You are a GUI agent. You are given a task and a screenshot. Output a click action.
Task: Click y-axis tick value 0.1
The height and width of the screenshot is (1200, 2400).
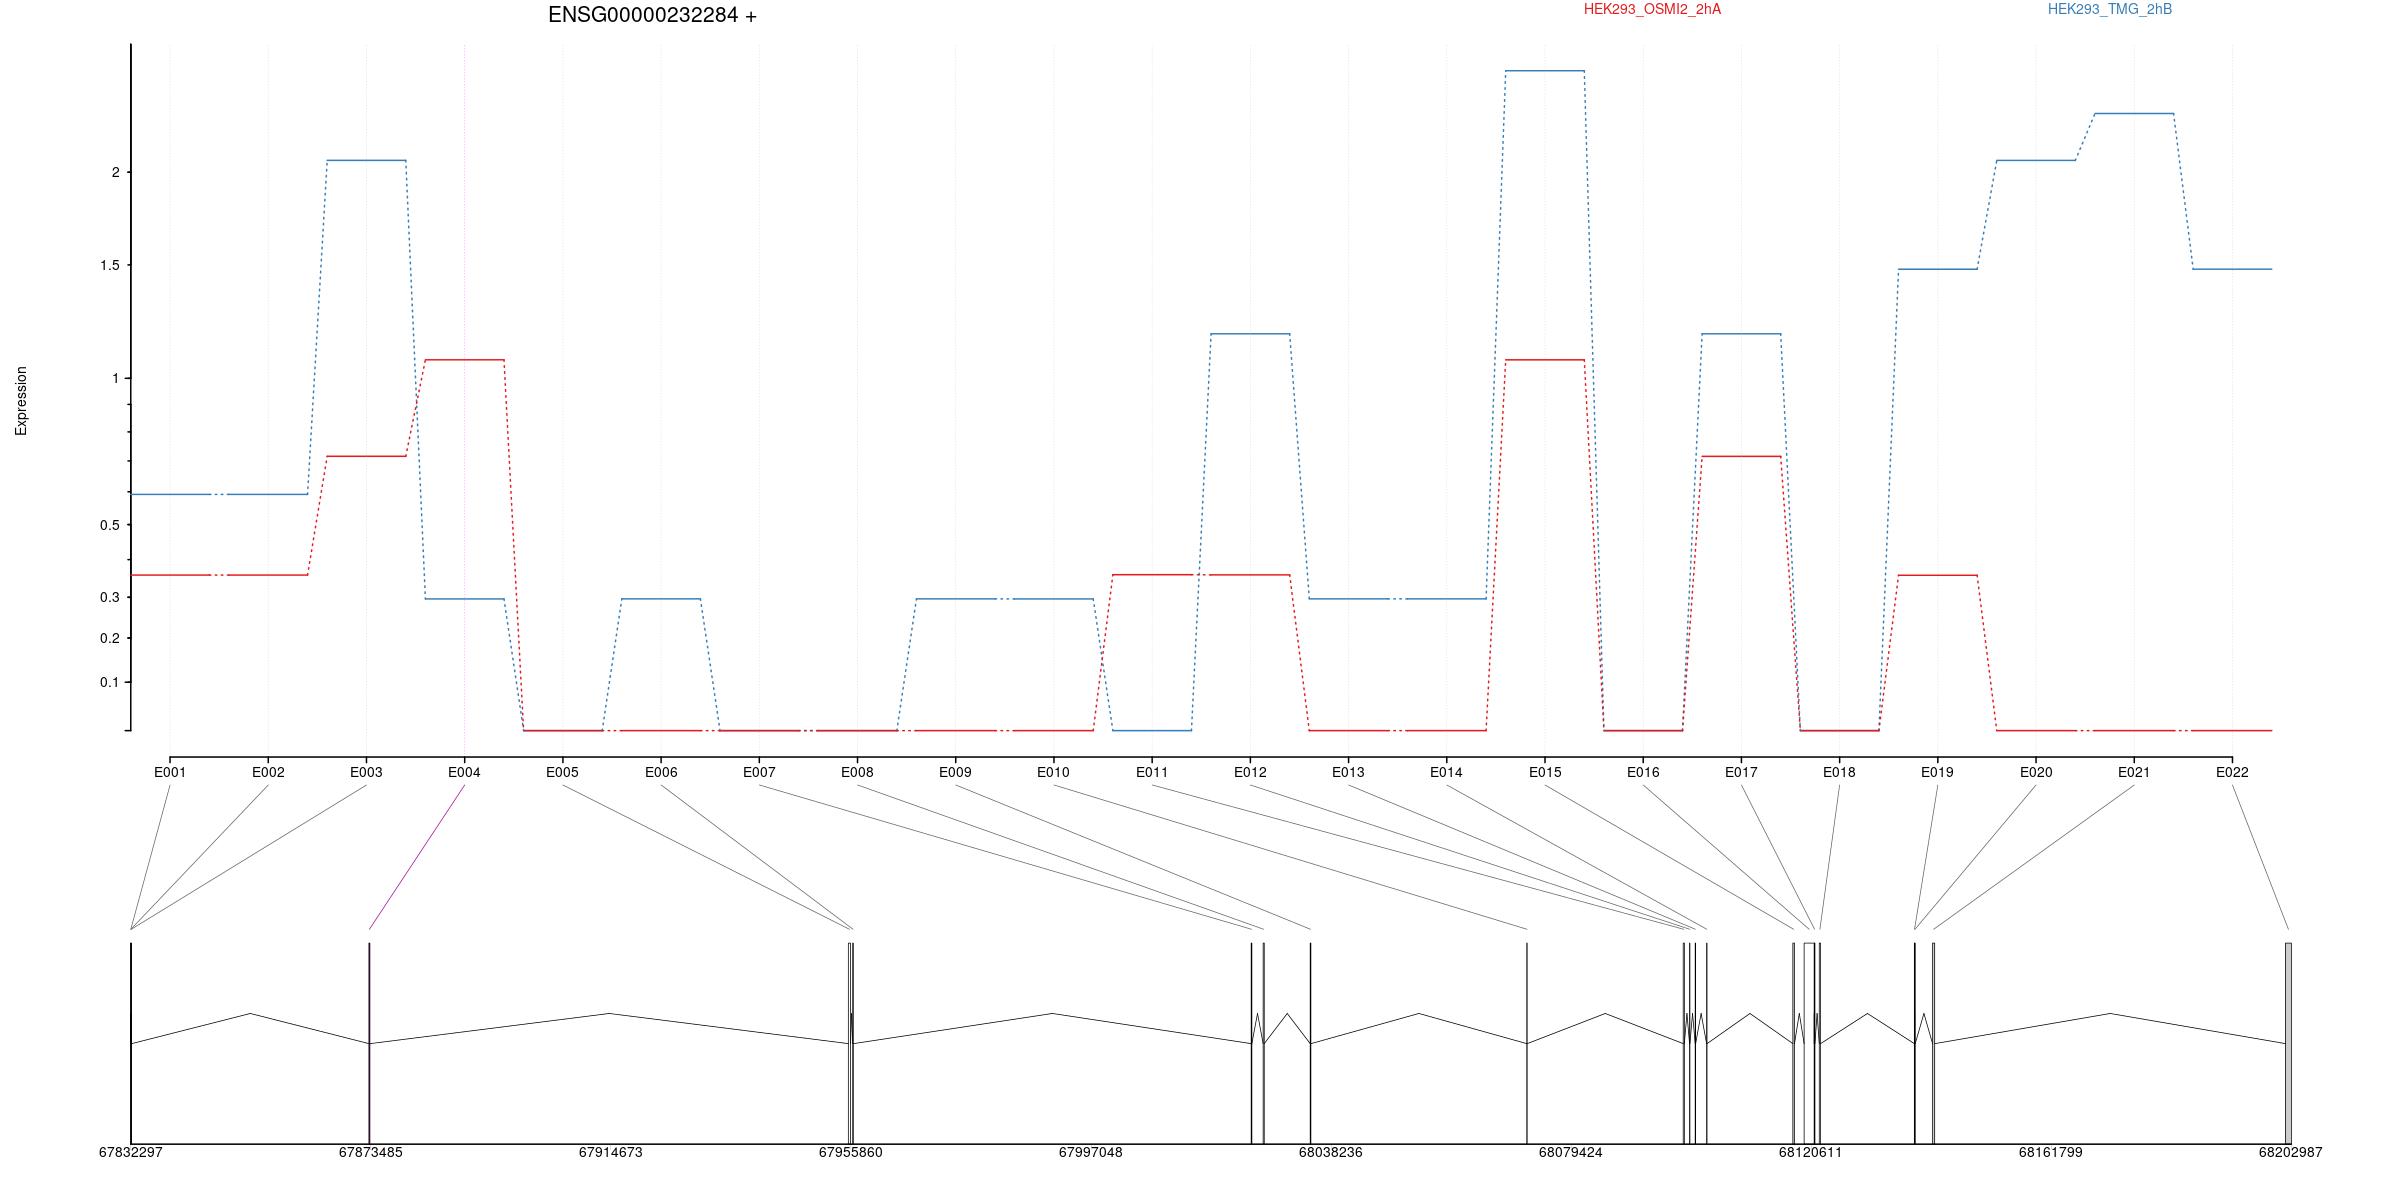(x=110, y=682)
